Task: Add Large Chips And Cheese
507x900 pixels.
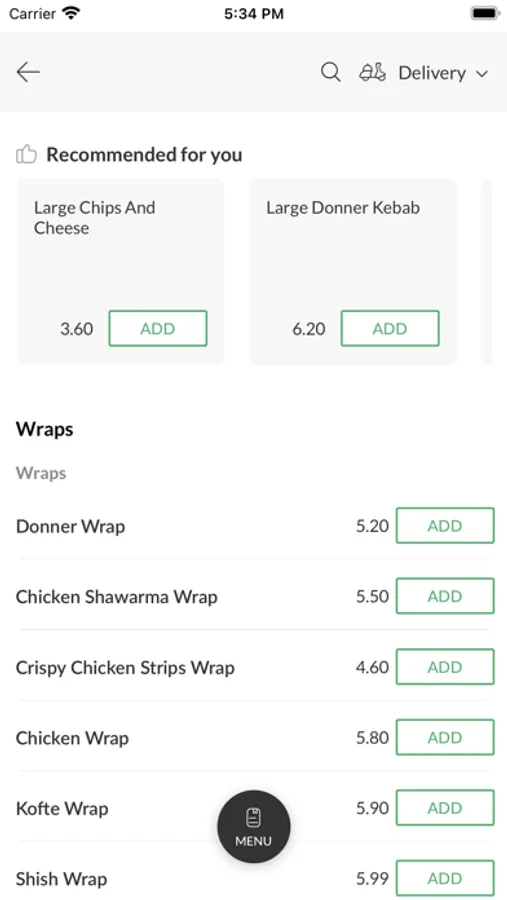Action: point(158,328)
